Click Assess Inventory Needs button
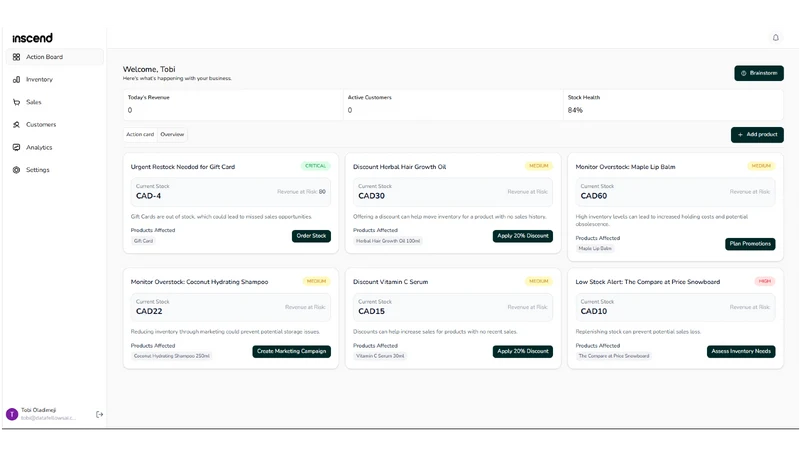The width and height of the screenshot is (800, 450). [x=741, y=352]
